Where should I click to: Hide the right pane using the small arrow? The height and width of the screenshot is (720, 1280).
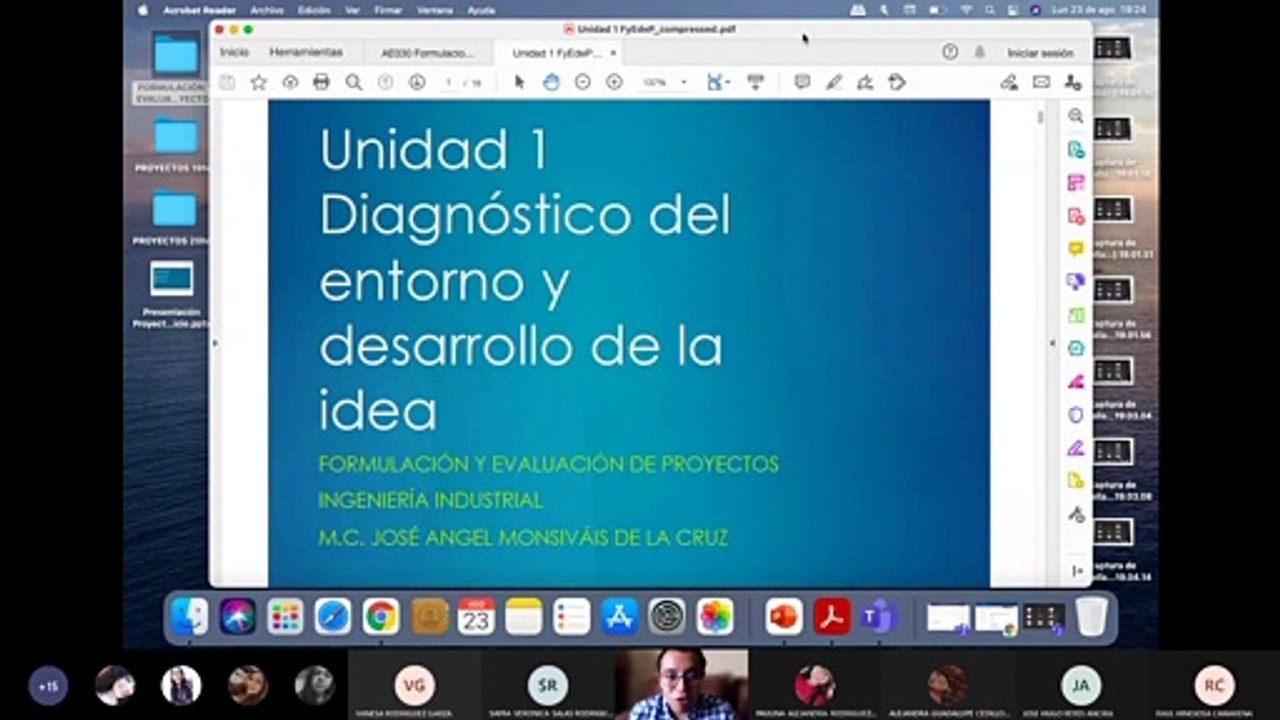pyautogui.click(x=1052, y=343)
